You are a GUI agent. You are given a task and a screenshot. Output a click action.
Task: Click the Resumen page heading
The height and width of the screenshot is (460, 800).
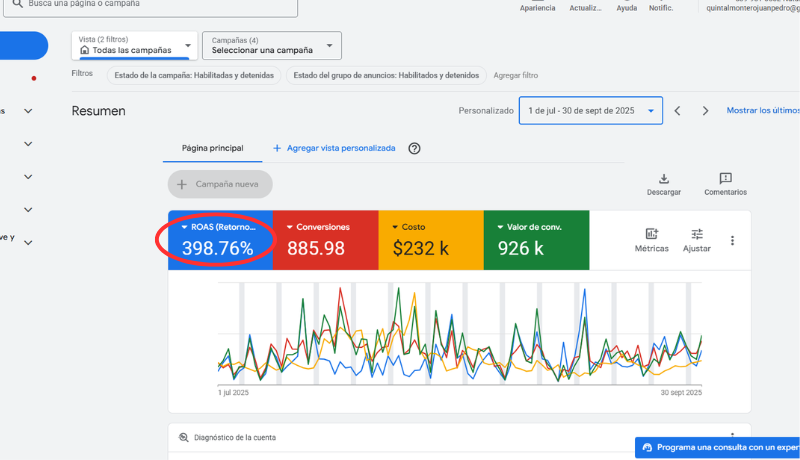pos(98,111)
